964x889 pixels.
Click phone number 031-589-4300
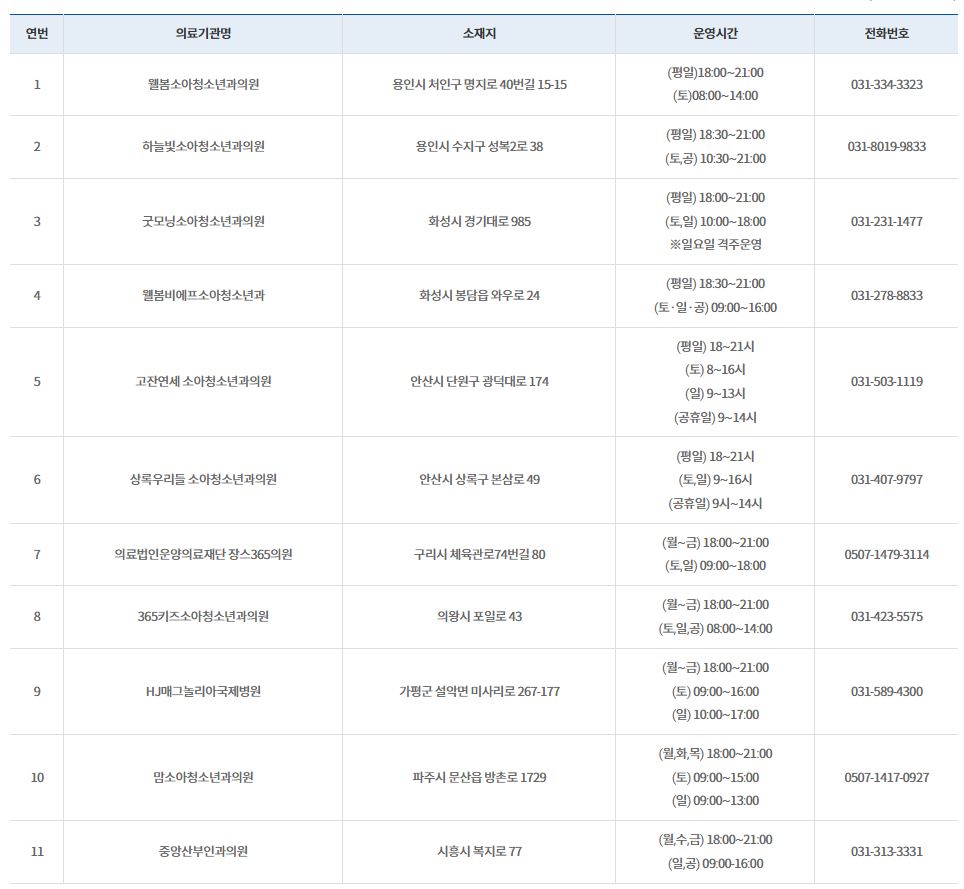pyautogui.click(x=887, y=691)
